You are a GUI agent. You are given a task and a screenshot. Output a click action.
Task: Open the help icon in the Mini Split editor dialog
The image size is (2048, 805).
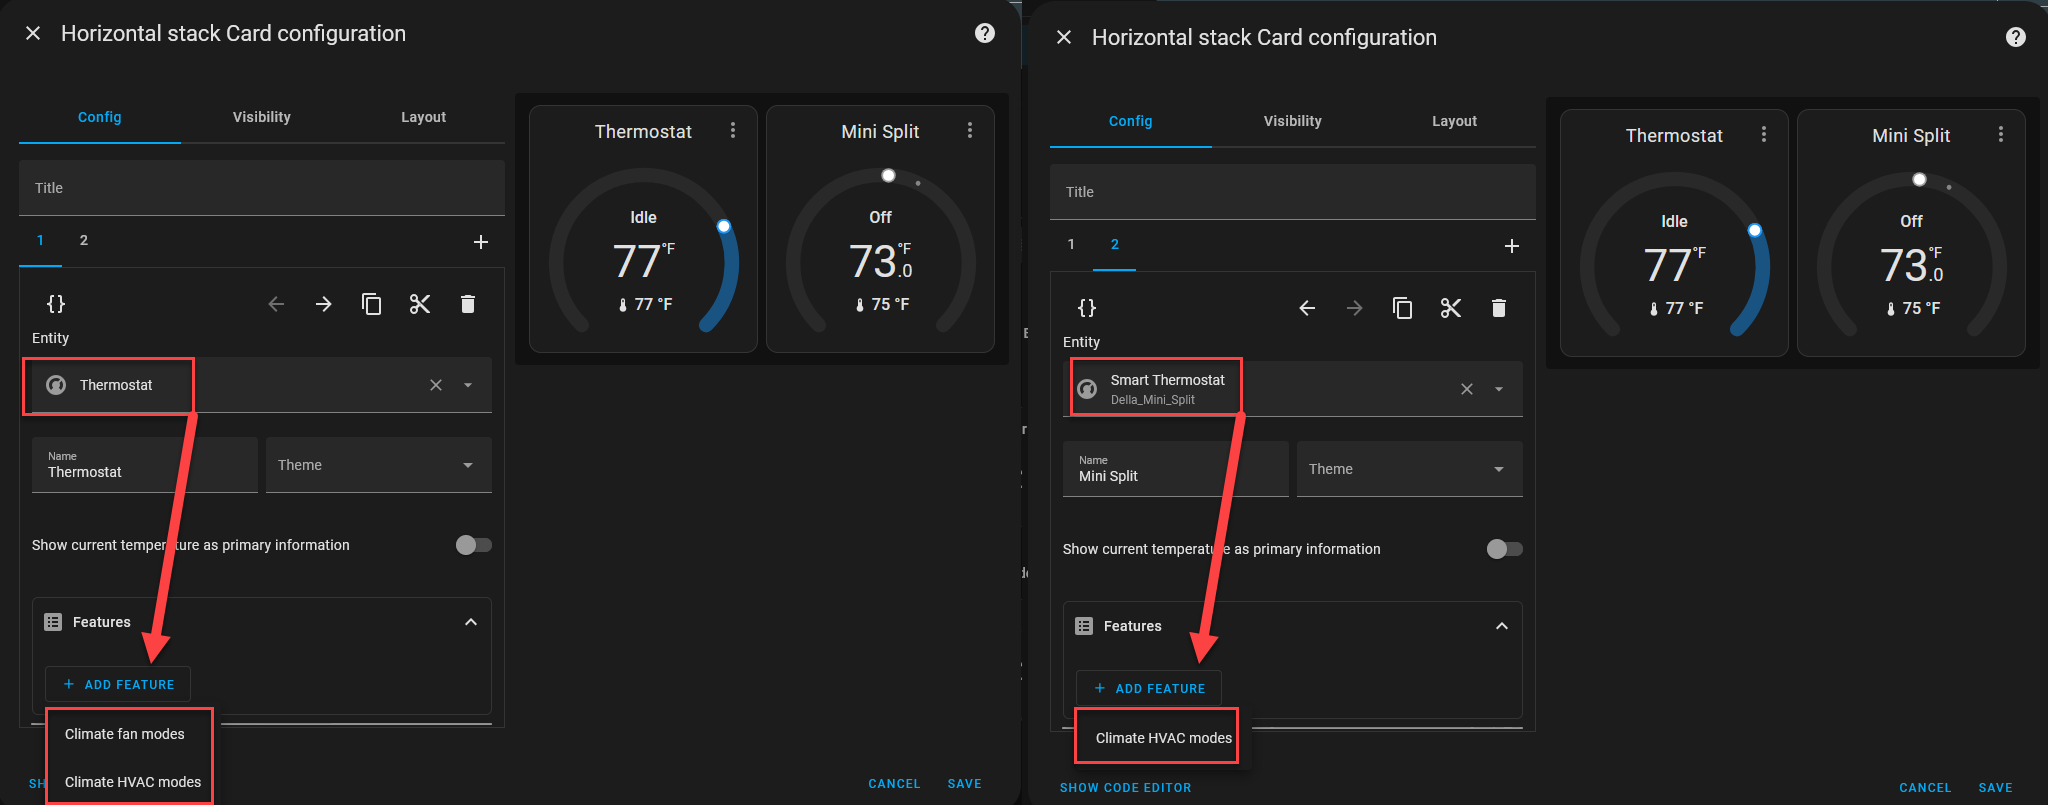2015,37
